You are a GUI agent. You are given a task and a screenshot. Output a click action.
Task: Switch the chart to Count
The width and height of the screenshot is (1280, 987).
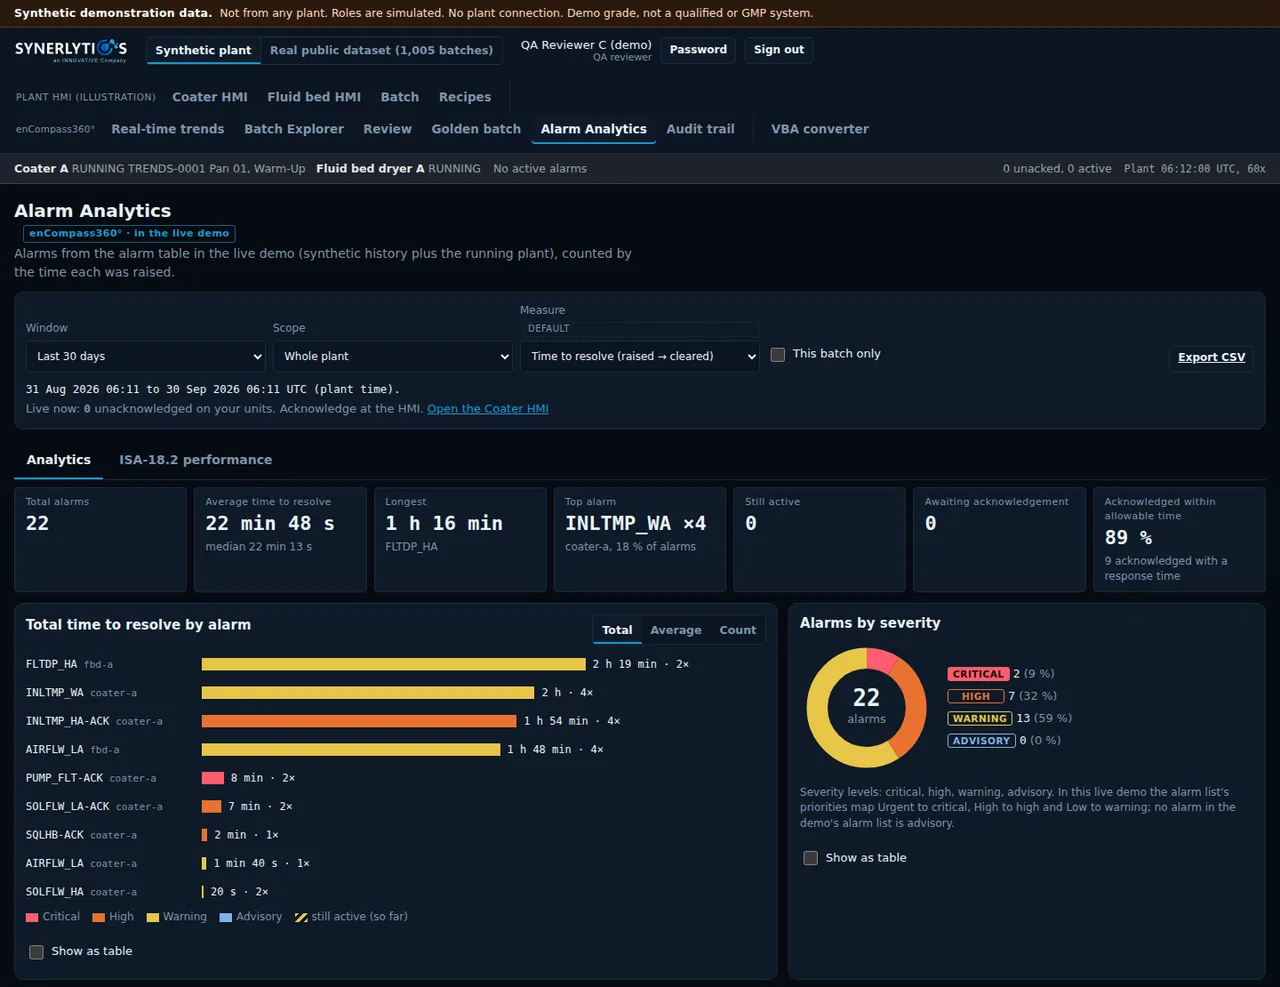click(738, 630)
